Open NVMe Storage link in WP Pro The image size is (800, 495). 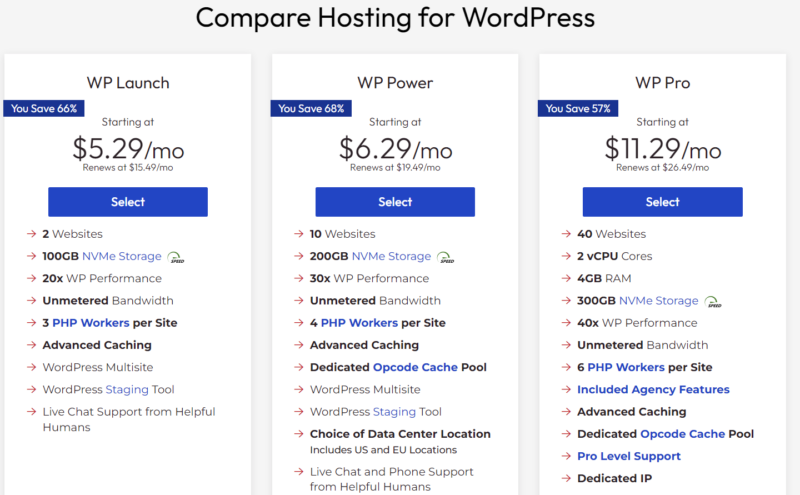pos(658,301)
